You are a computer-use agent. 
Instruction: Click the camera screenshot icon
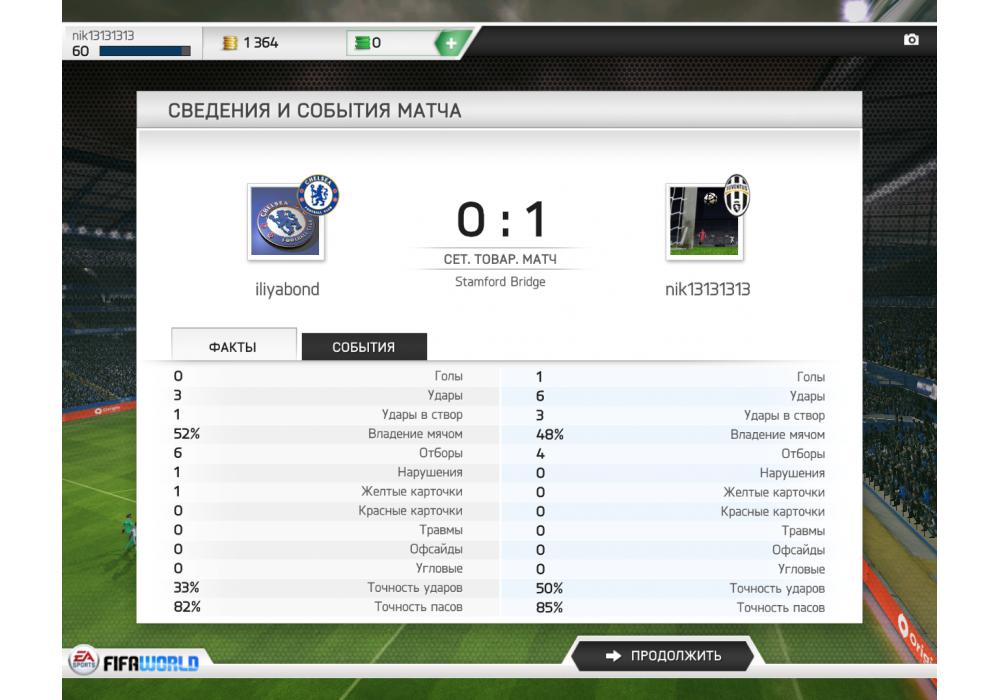point(911,40)
